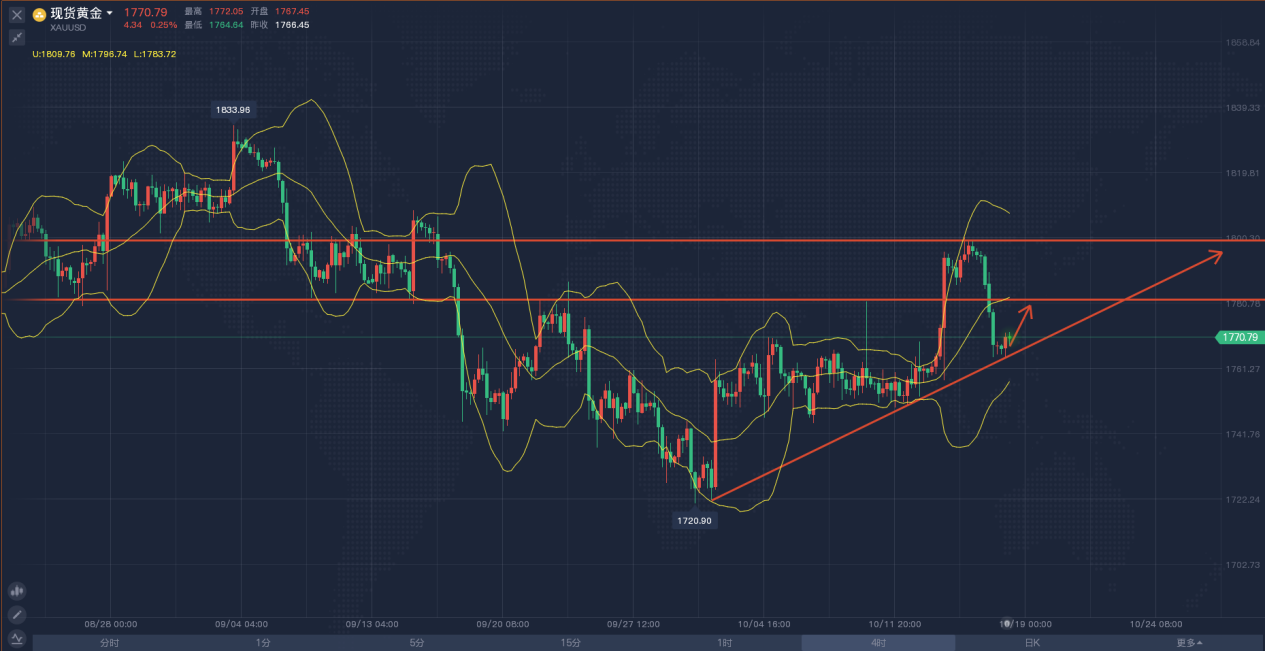
Task: Switch to the 日K timeframe tab
Action: pos(1033,643)
